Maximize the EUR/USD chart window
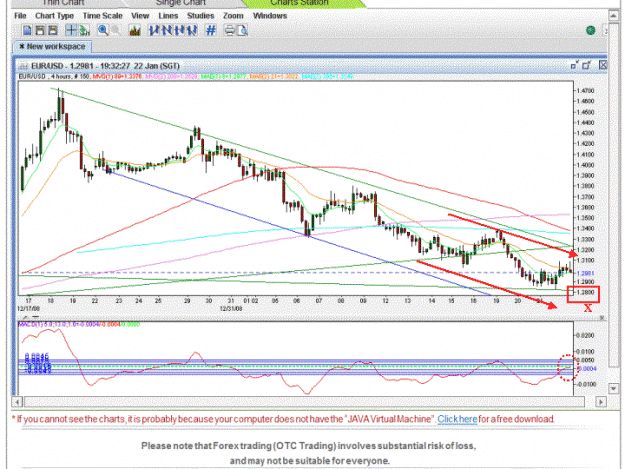The width and height of the screenshot is (625, 469). click(x=586, y=65)
